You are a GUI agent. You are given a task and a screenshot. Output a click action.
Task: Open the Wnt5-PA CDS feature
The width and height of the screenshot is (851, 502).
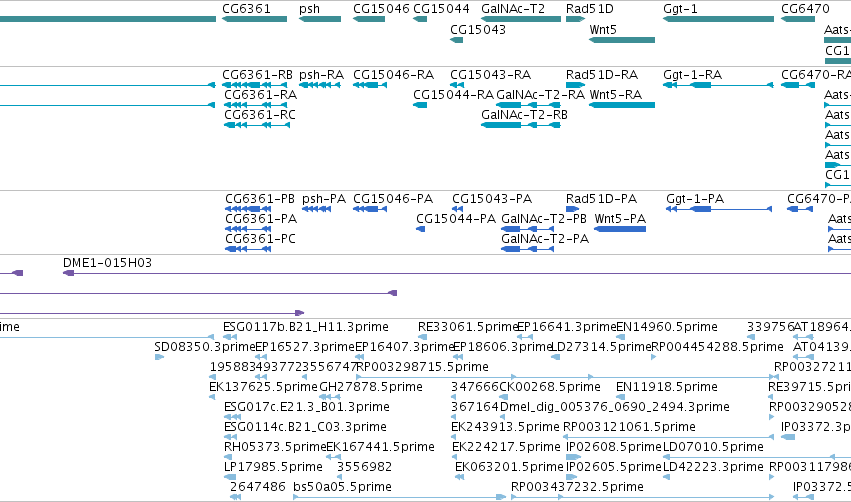tap(620, 229)
